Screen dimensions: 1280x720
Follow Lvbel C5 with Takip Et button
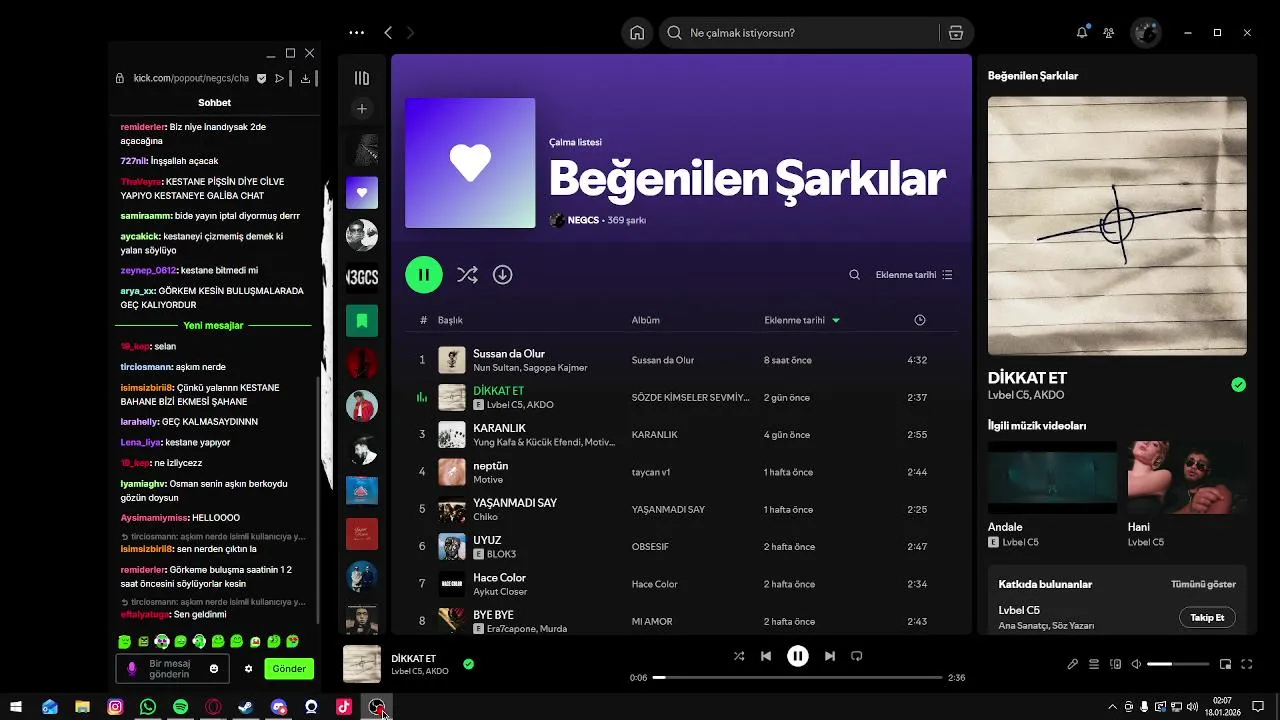coord(1207,617)
